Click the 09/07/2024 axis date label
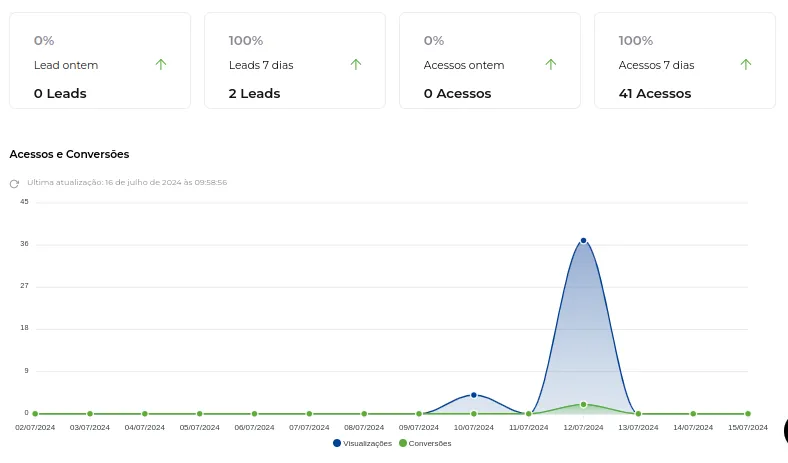Viewport: 788px width, 463px height. tap(419, 427)
